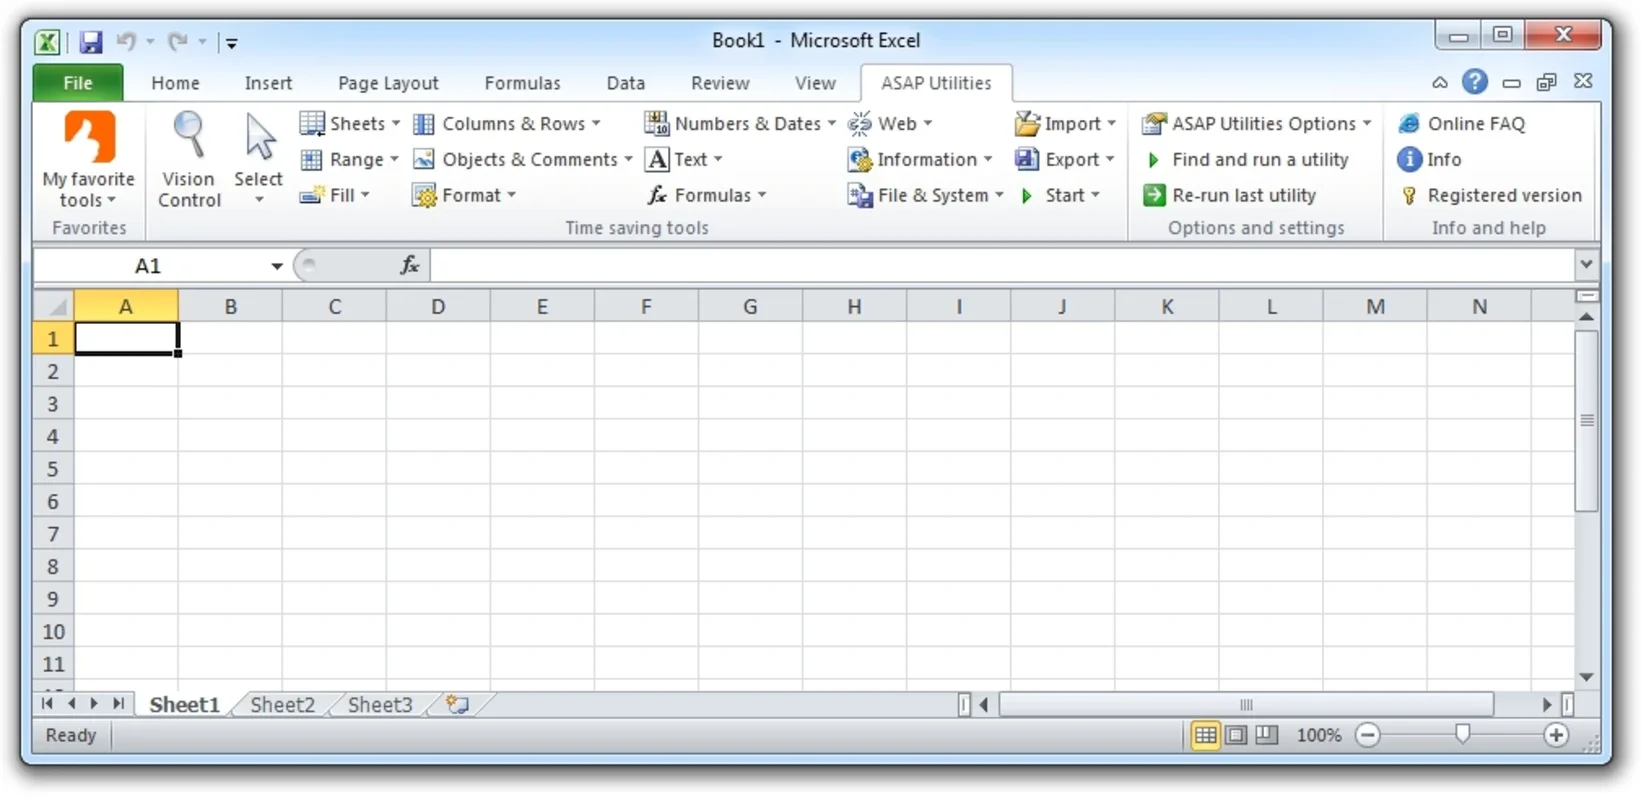1641x800 pixels.
Task: Expand the Name Box dropdown
Action: click(277, 266)
